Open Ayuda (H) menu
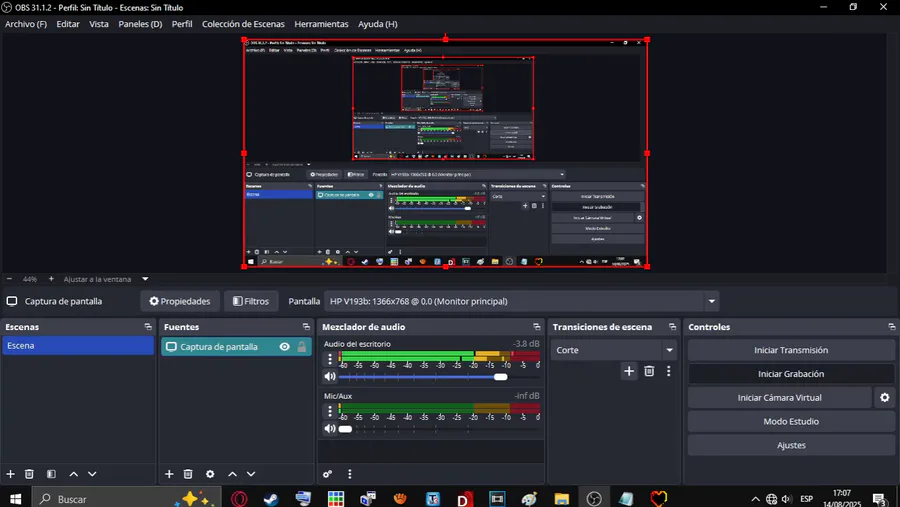Viewport: 900px width, 507px height. click(378, 24)
